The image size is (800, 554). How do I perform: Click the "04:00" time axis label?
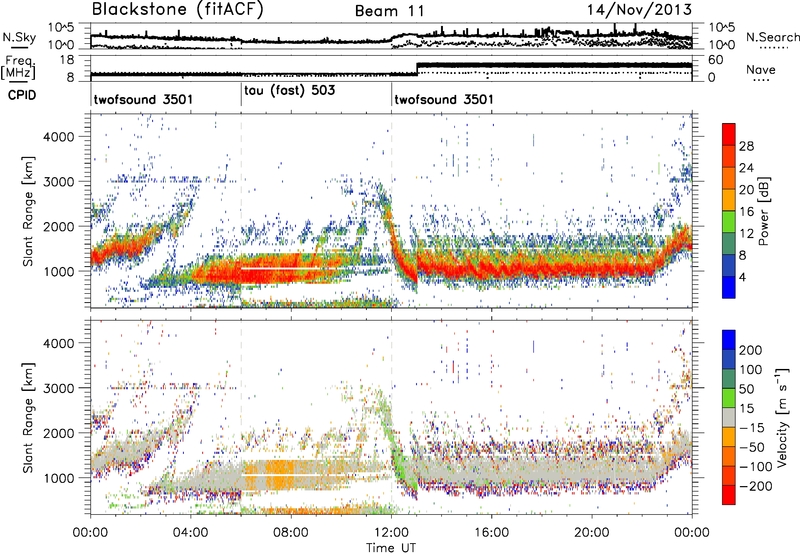[x=190, y=533]
